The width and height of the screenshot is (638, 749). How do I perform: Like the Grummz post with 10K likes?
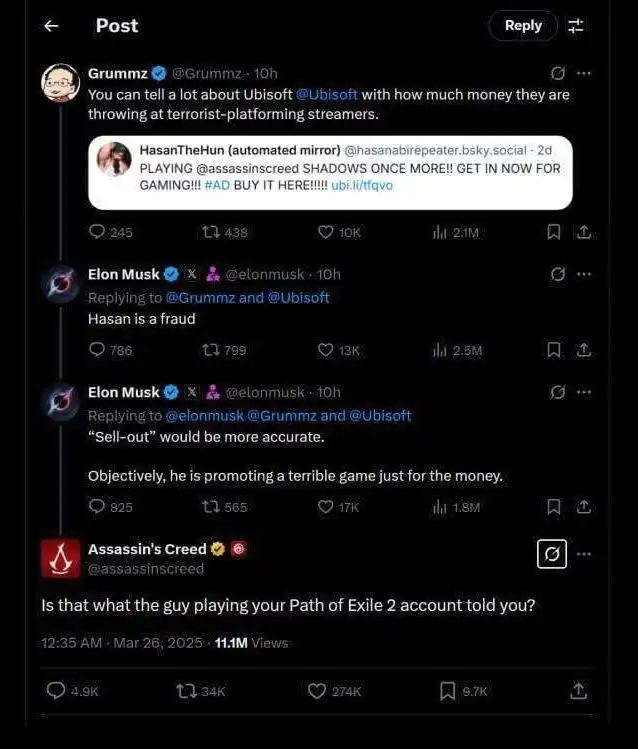(325, 232)
